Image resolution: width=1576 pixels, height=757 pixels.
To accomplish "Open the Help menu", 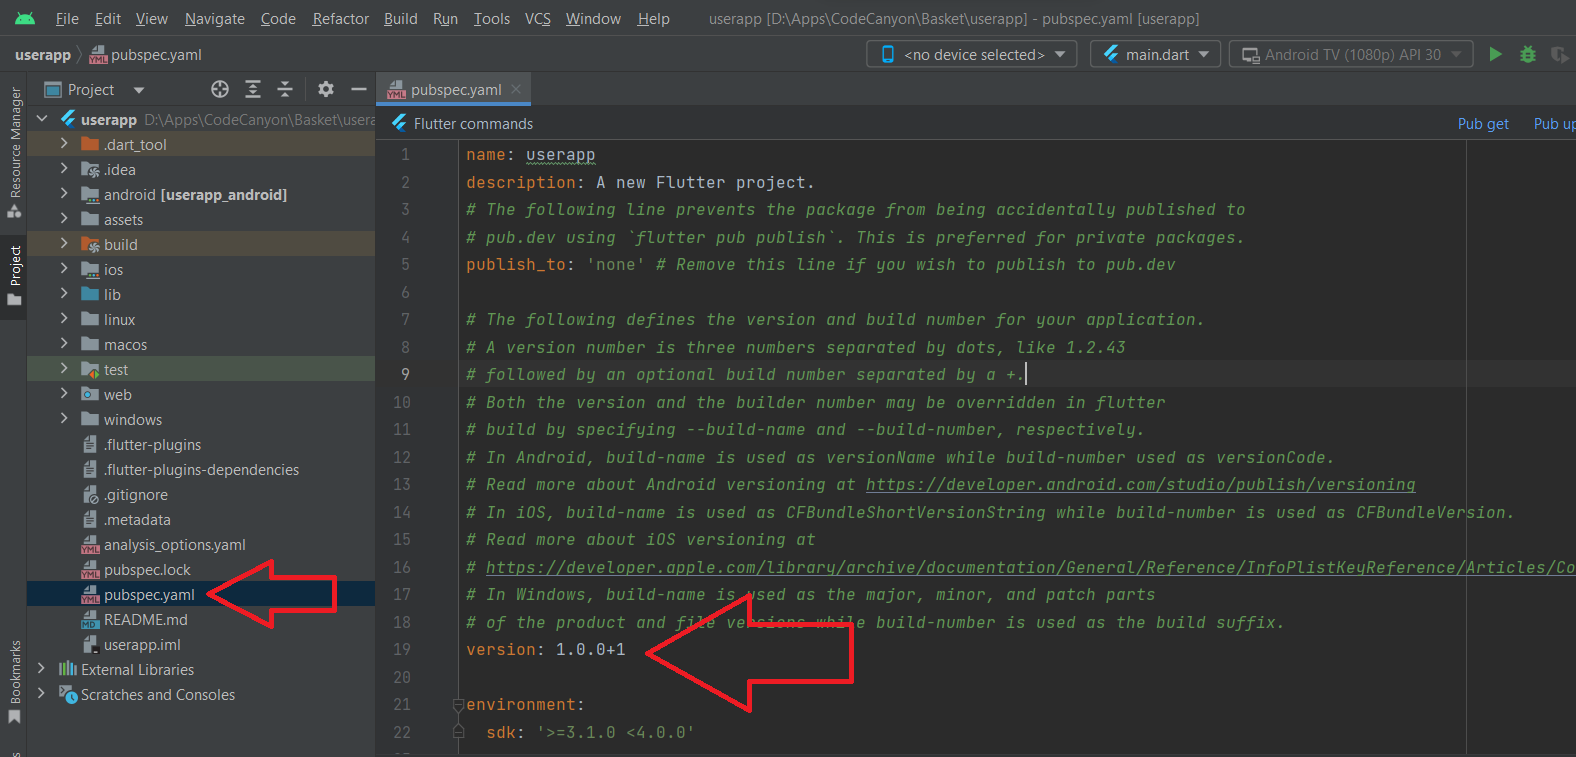I will pyautogui.click(x=653, y=18).
